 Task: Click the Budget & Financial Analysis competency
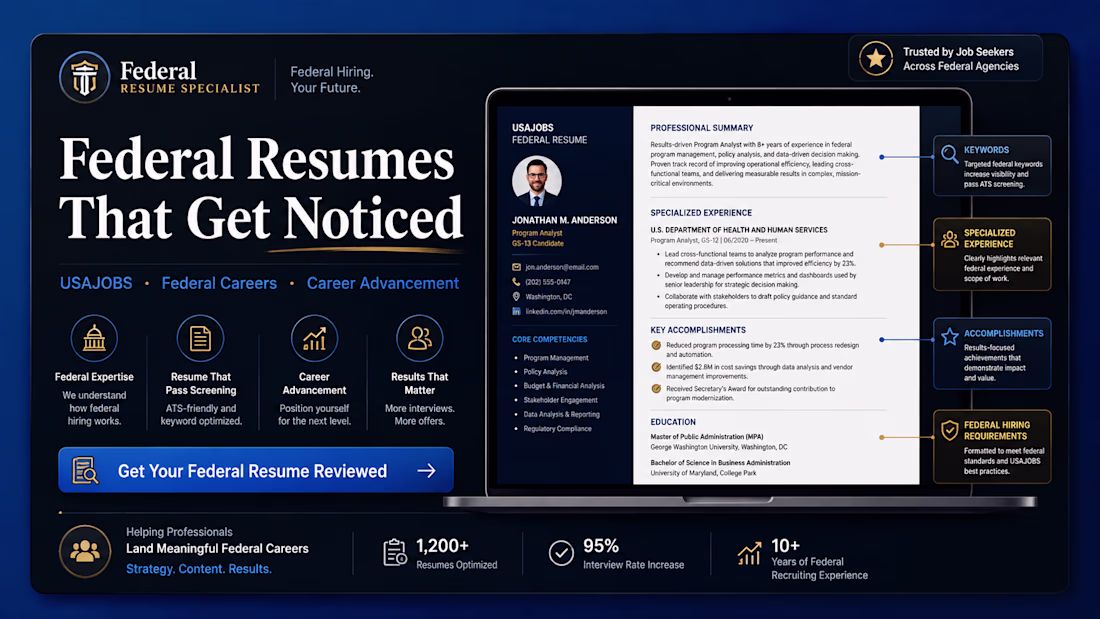563,386
